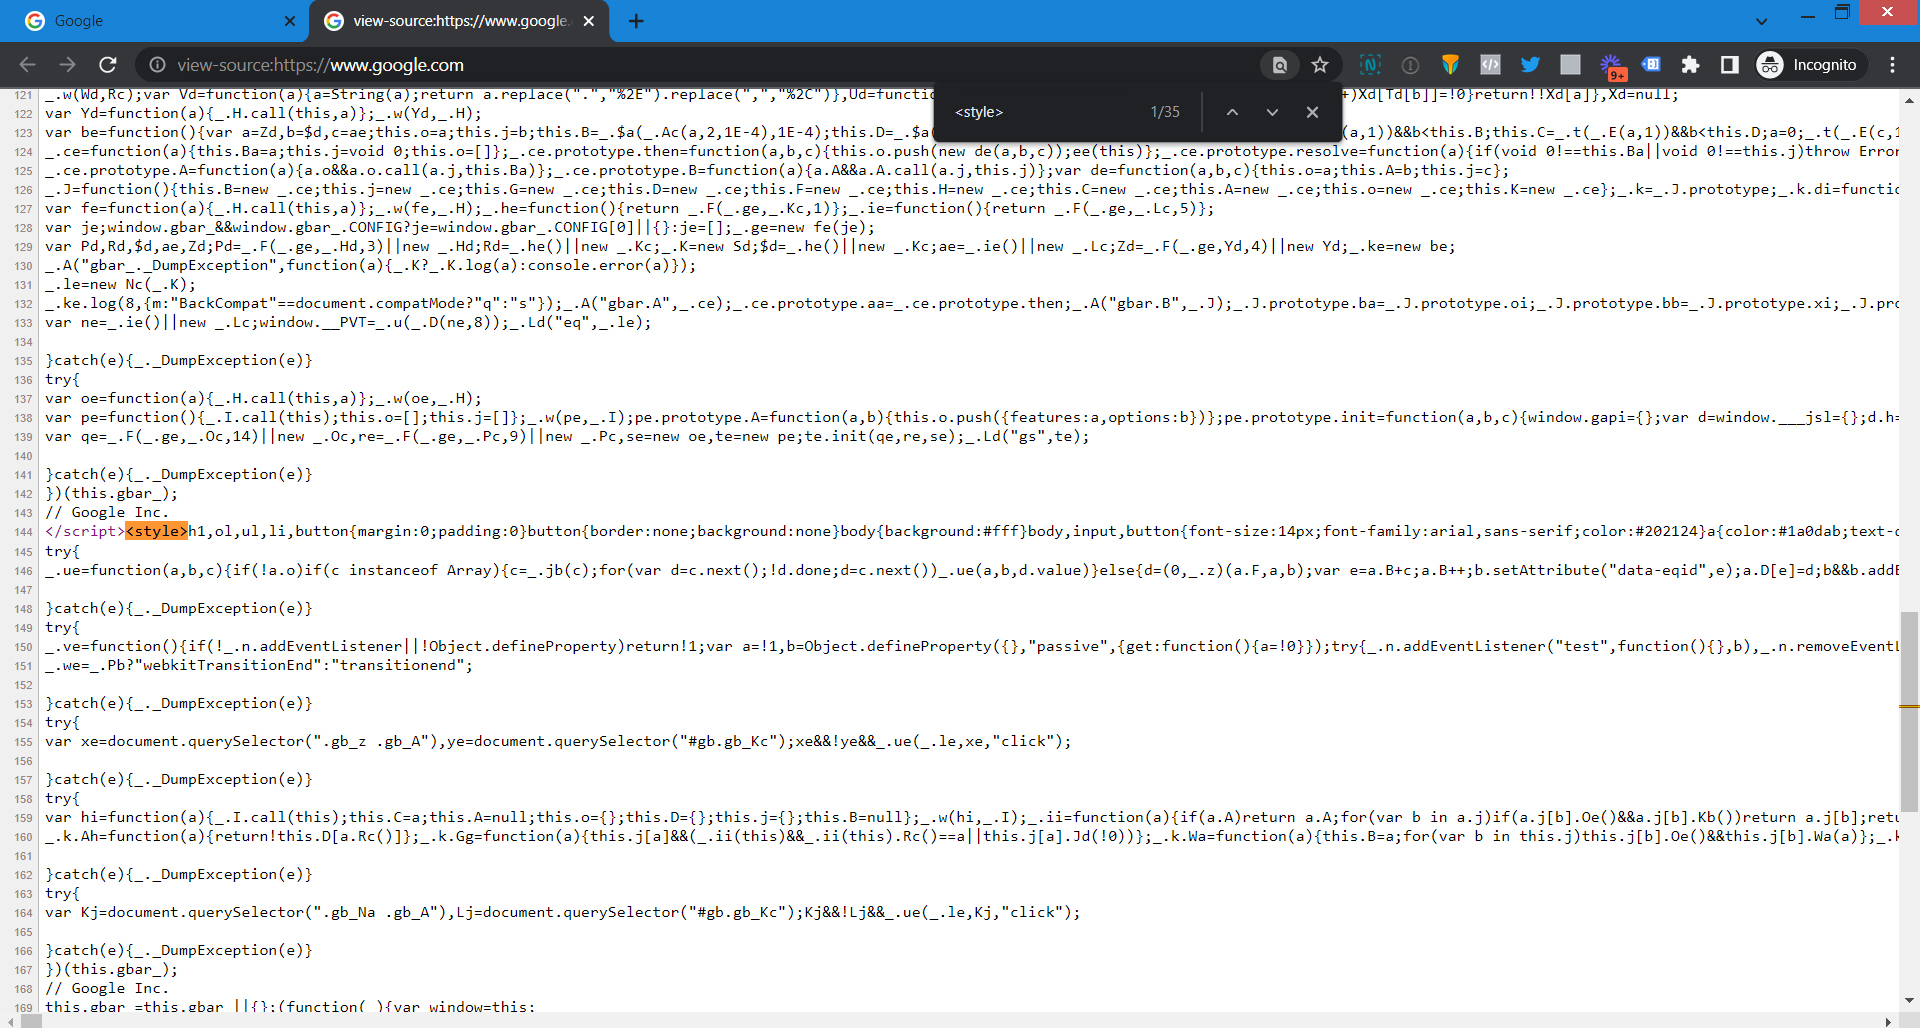The image size is (1920, 1028).
Task: Click the scrollbar up arrow
Action: point(1909,101)
